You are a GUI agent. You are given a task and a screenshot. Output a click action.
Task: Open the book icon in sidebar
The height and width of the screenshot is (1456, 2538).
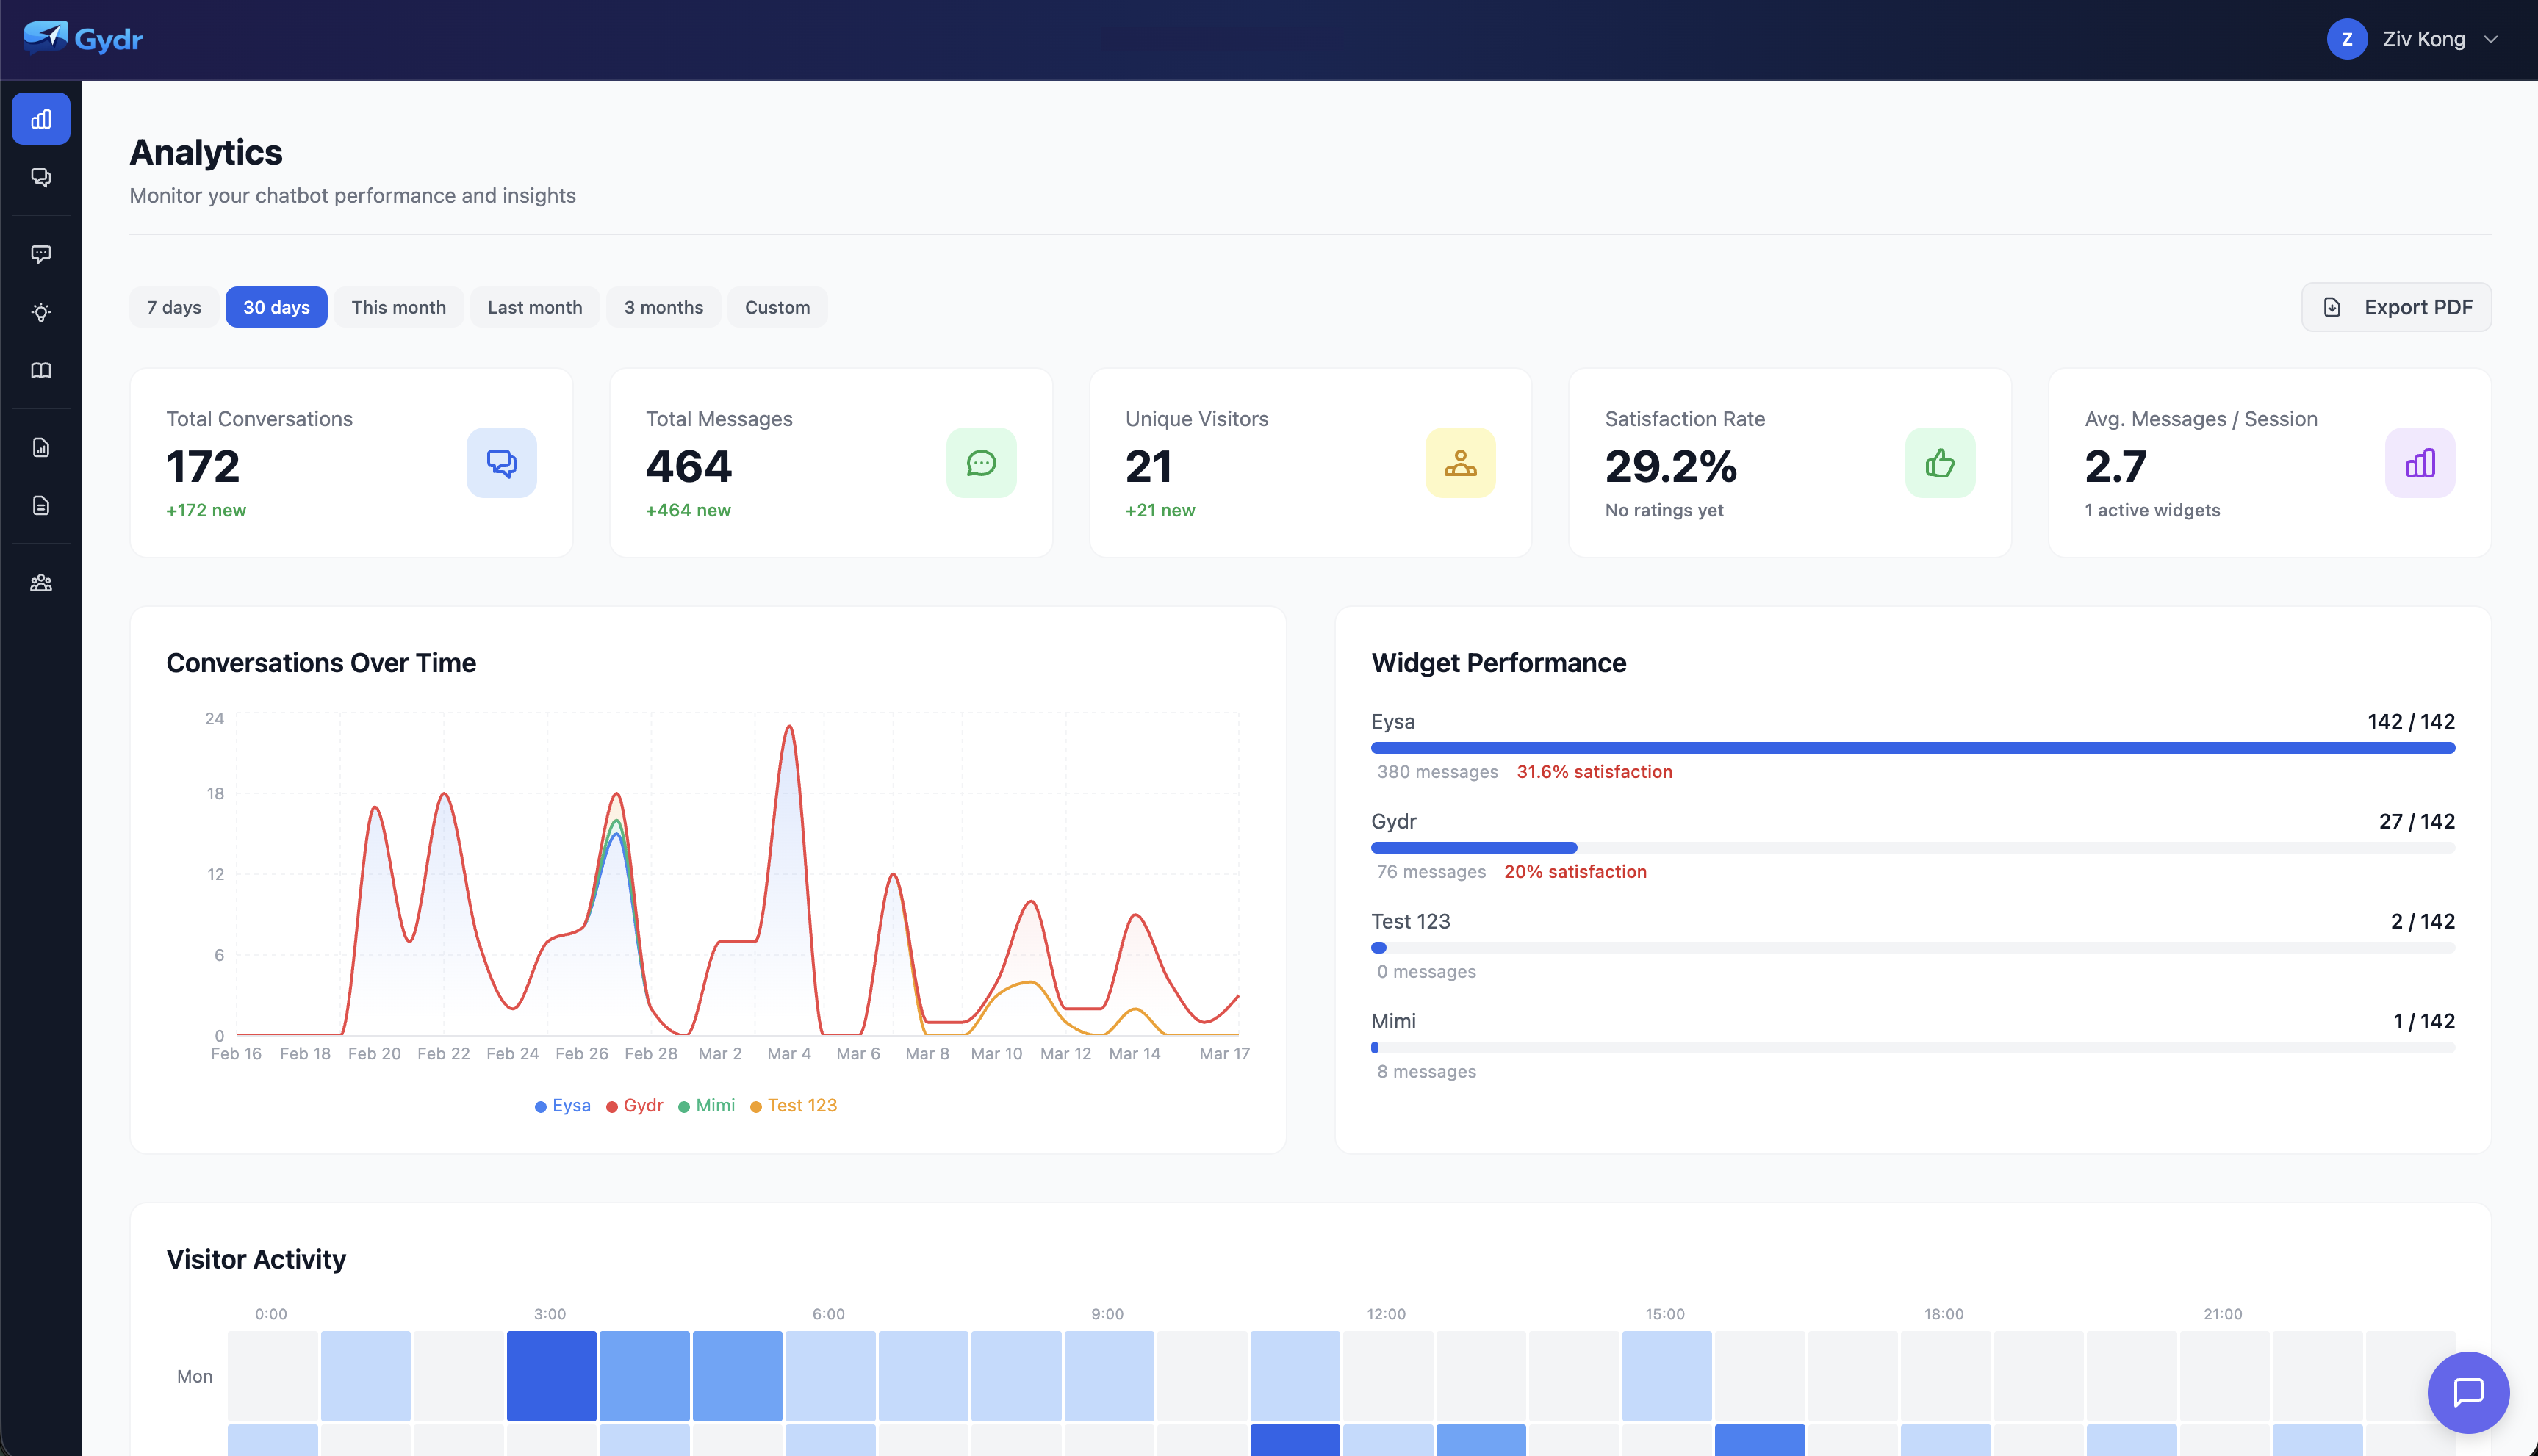41,370
